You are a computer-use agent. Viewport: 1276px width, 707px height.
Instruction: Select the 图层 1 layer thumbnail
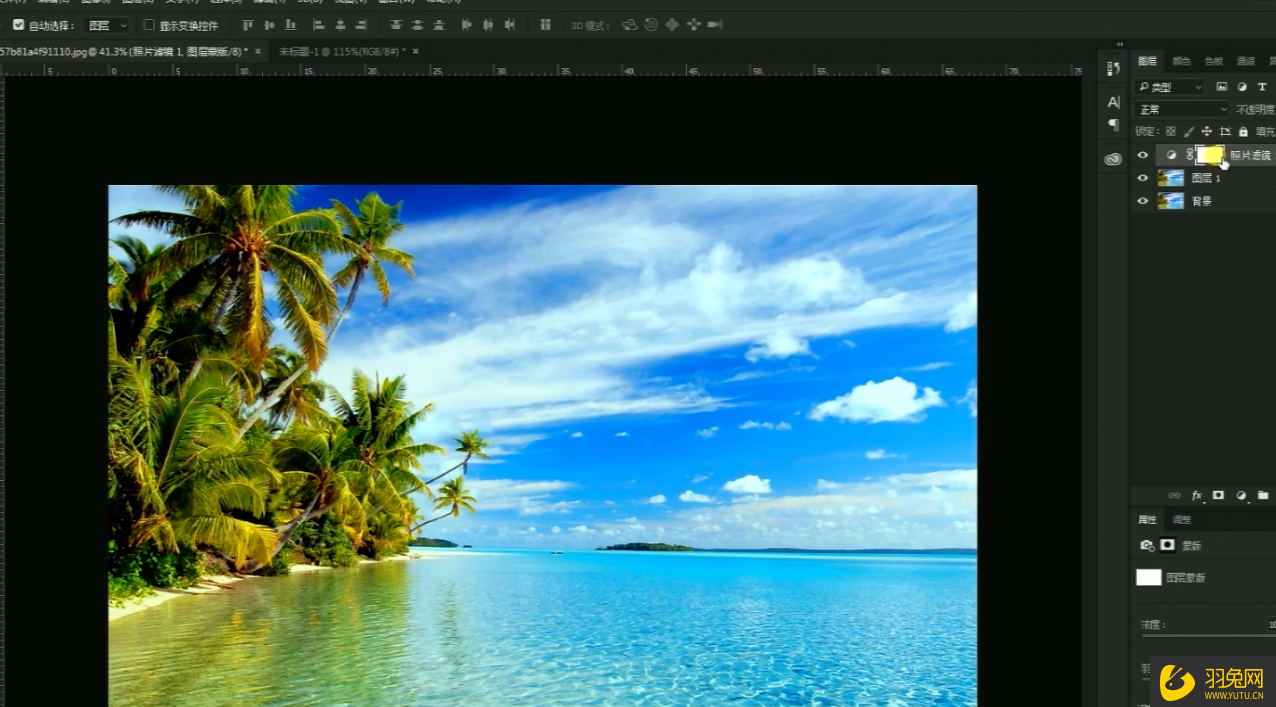(1171, 178)
